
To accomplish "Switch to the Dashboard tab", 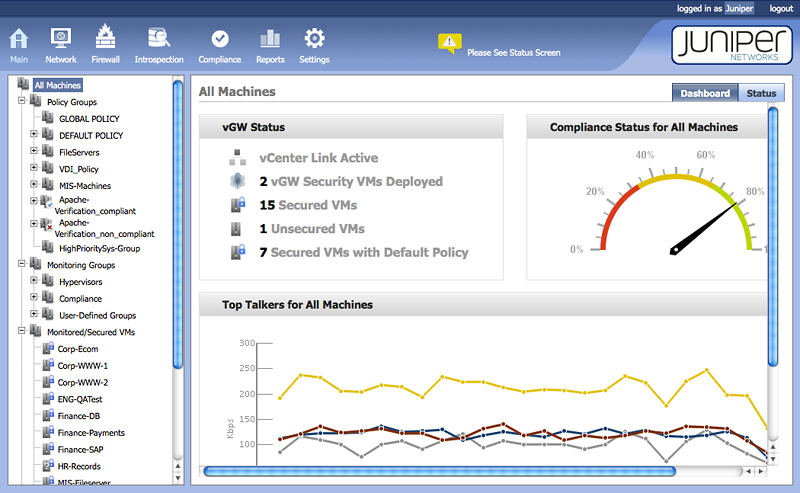I will (x=705, y=93).
